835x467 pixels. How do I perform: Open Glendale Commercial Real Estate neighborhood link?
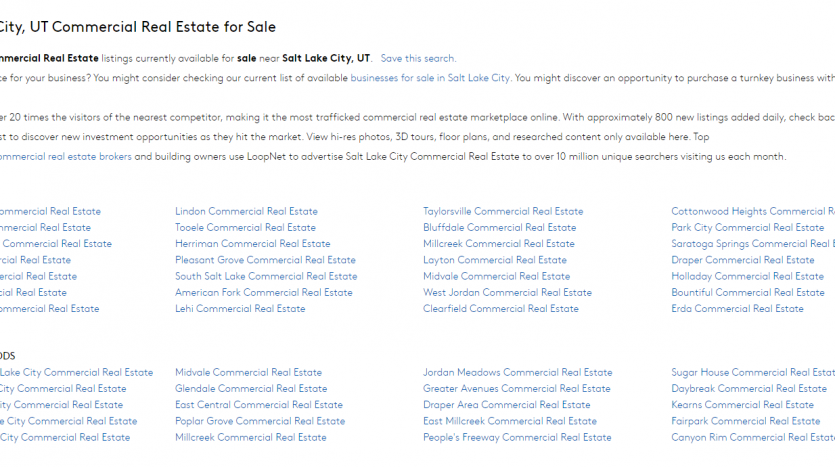click(251, 389)
